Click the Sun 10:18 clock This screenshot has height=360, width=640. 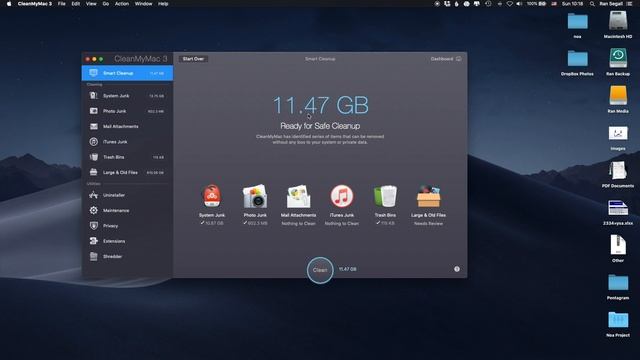pyautogui.click(x=572, y=4)
